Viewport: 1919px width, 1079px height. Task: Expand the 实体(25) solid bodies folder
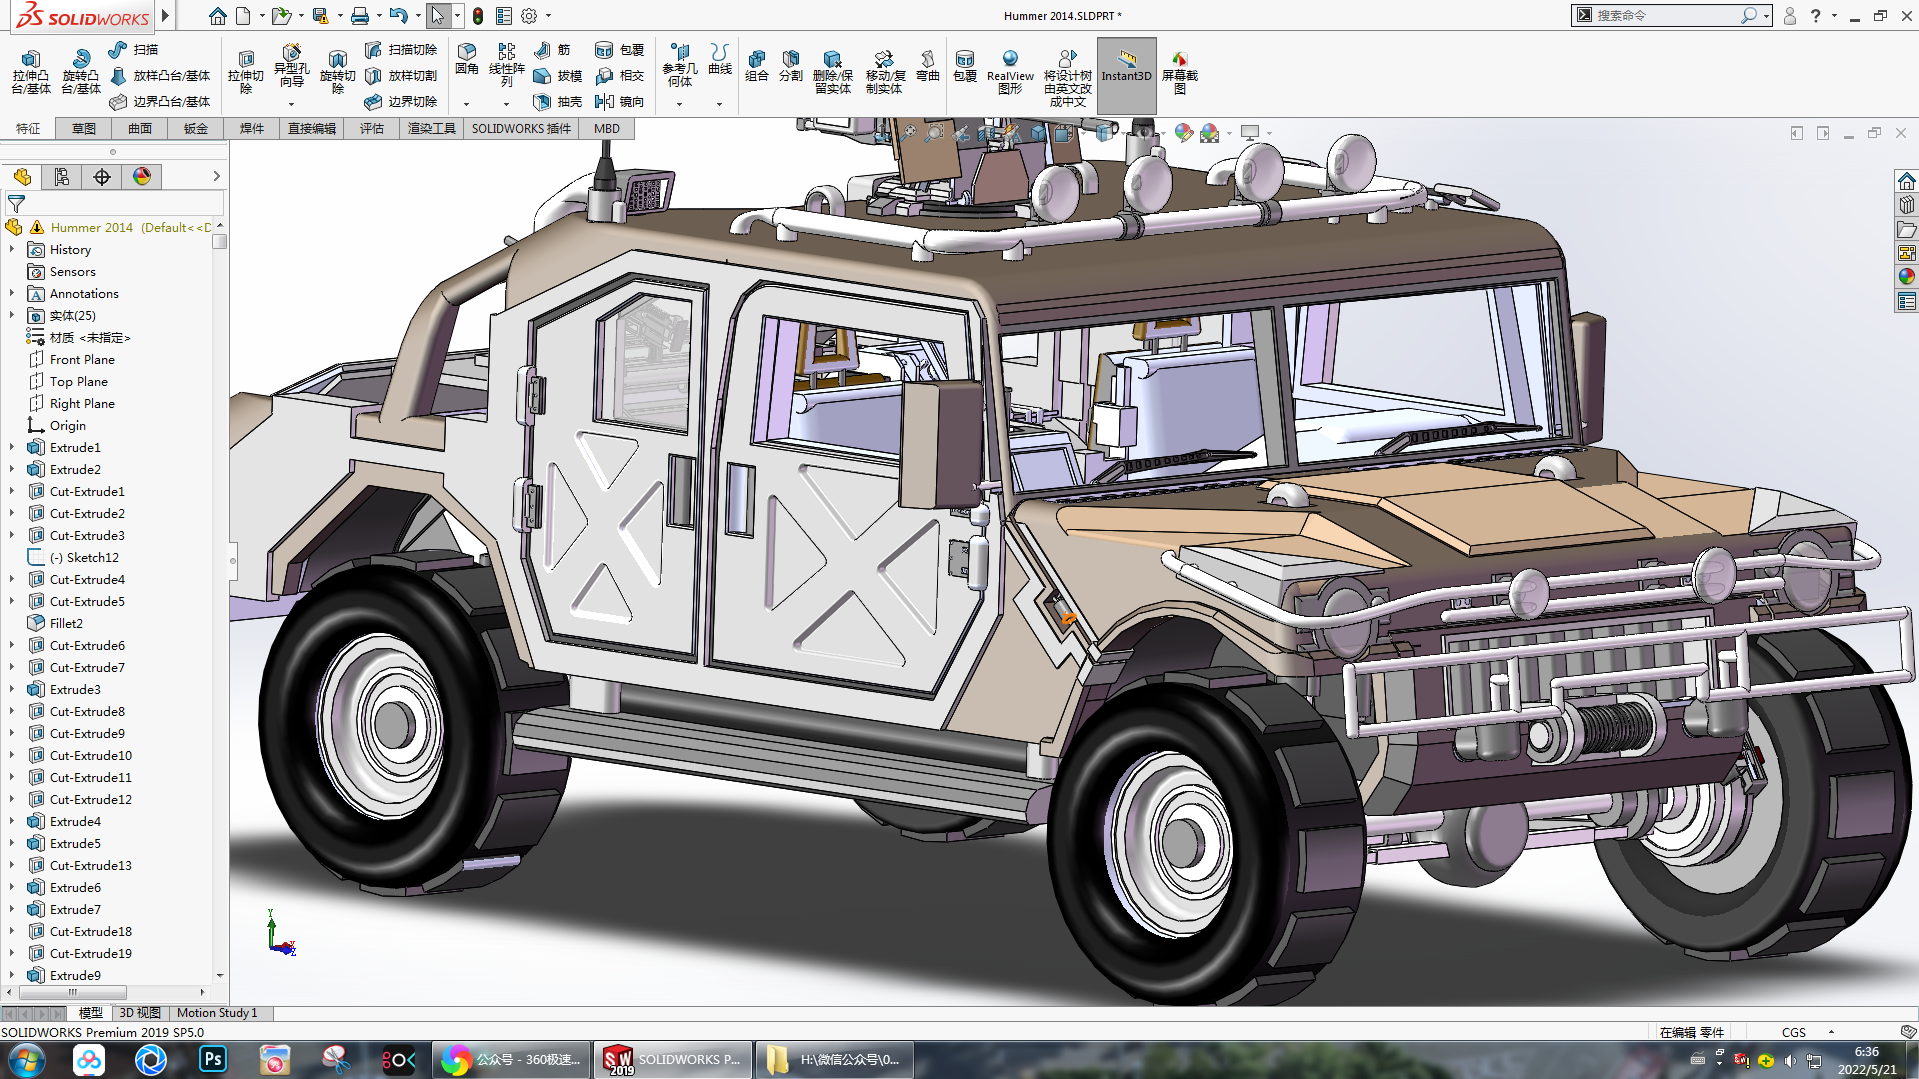pos(12,315)
